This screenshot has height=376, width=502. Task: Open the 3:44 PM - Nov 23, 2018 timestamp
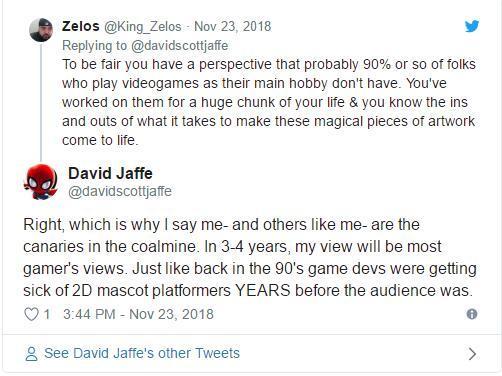(x=138, y=314)
